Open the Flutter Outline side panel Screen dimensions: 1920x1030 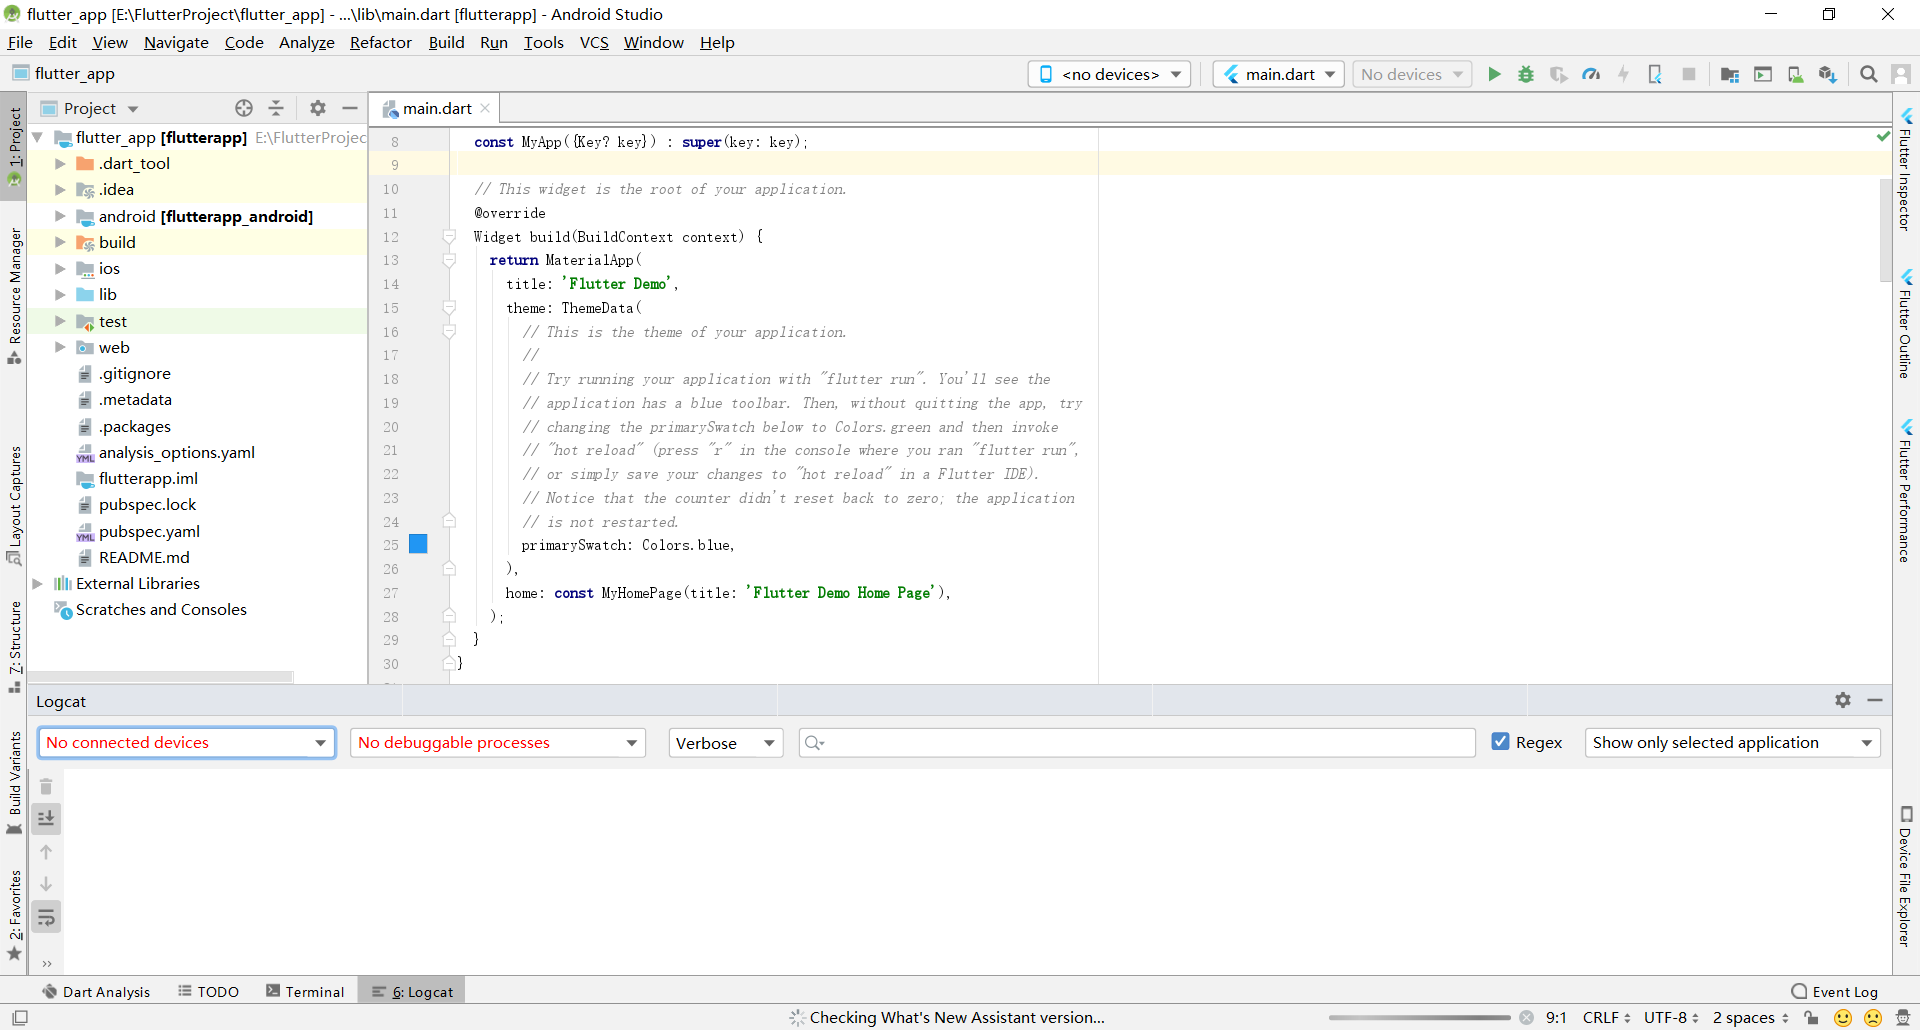pos(1905,322)
